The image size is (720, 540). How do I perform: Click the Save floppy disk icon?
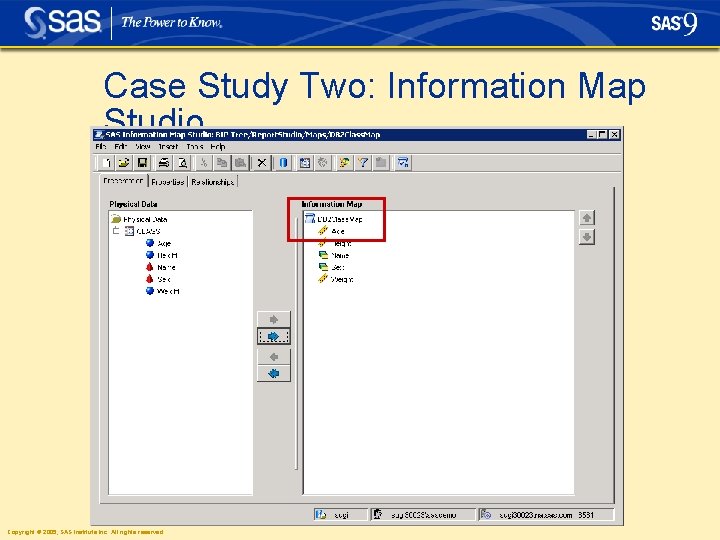[142, 163]
